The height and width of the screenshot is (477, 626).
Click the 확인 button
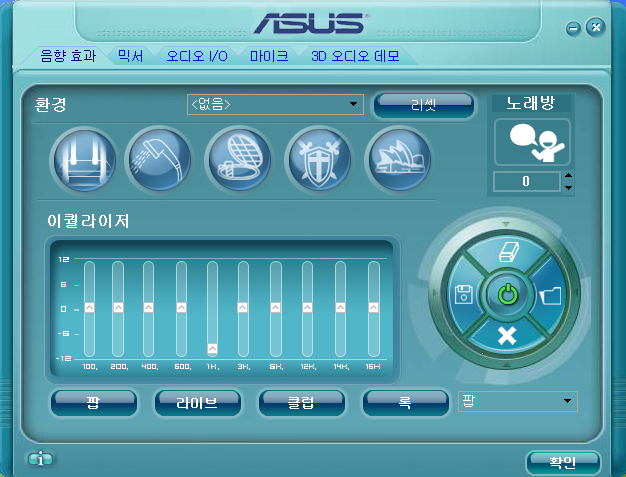pos(563,463)
